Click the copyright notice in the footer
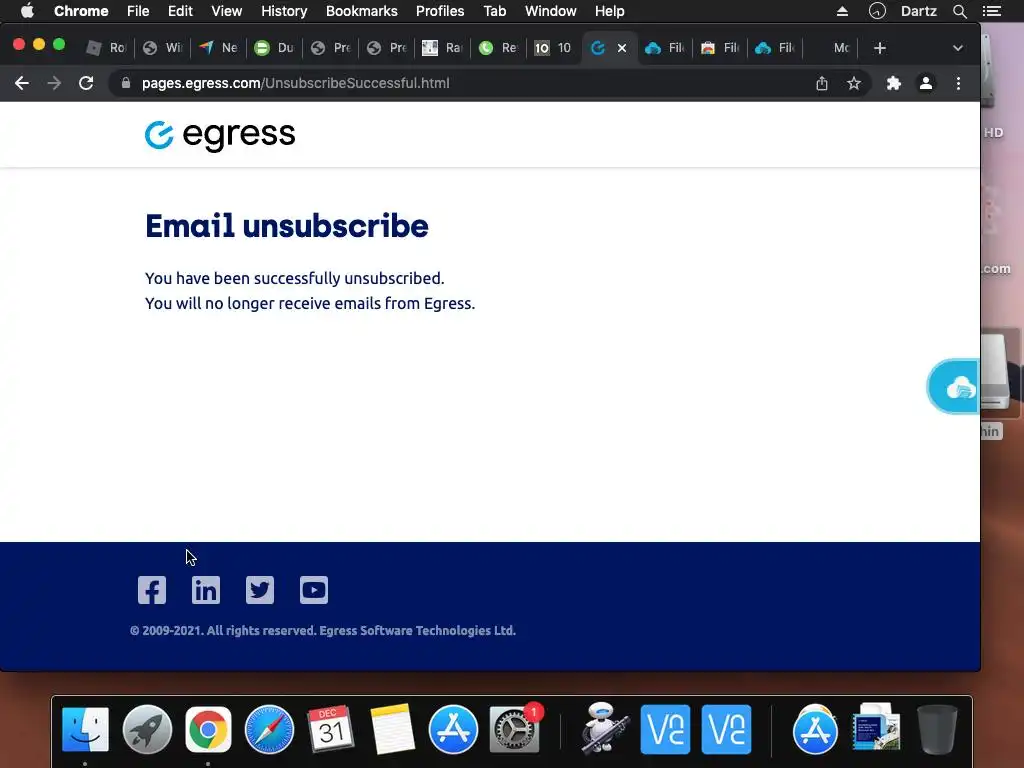 coord(323,630)
